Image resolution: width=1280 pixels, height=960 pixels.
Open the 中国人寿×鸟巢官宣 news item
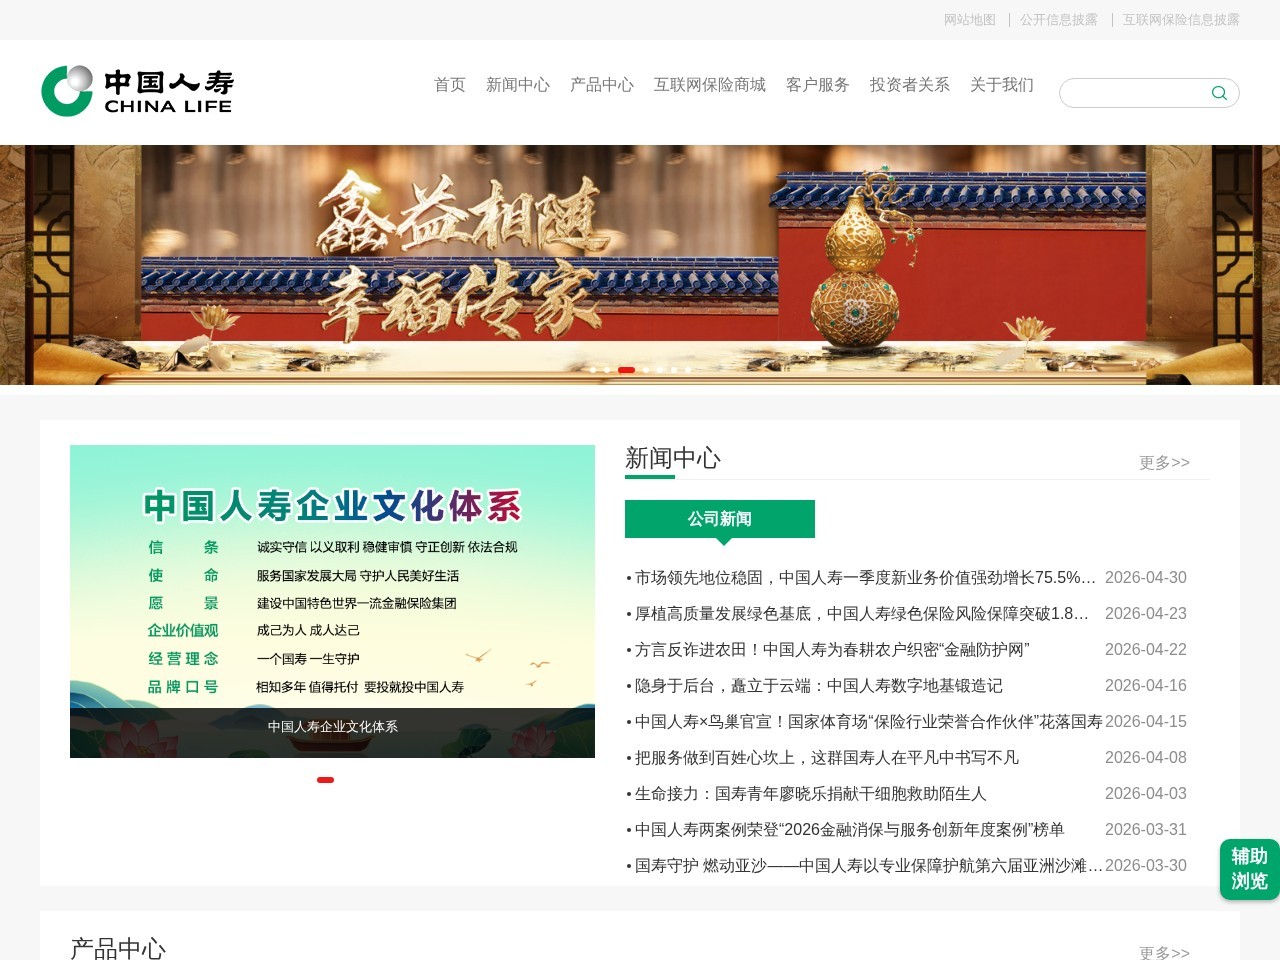[x=869, y=721]
